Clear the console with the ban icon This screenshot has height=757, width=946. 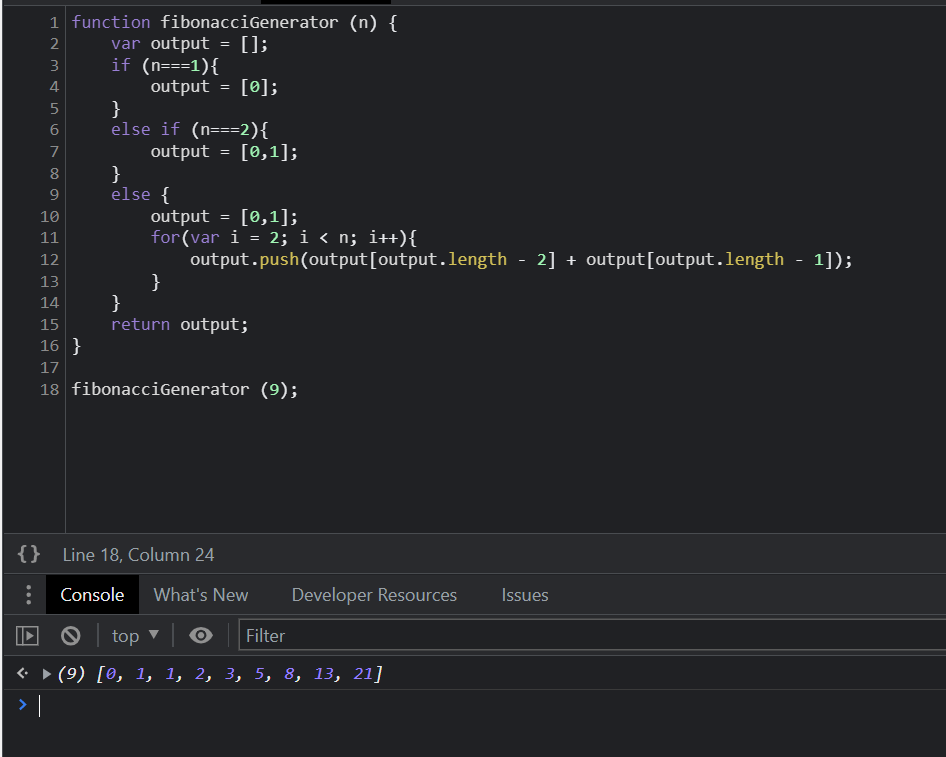click(71, 636)
